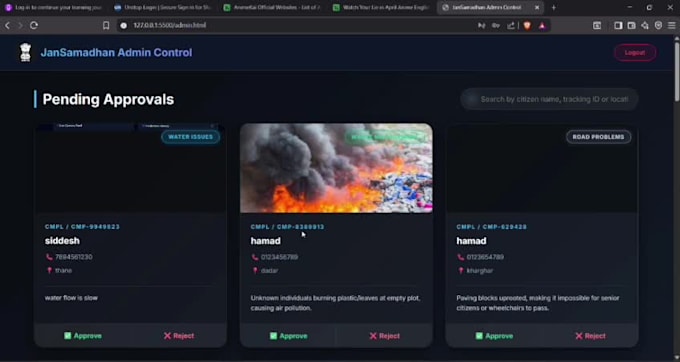Open a new browser tab
The image size is (680, 362).
(553, 7)
